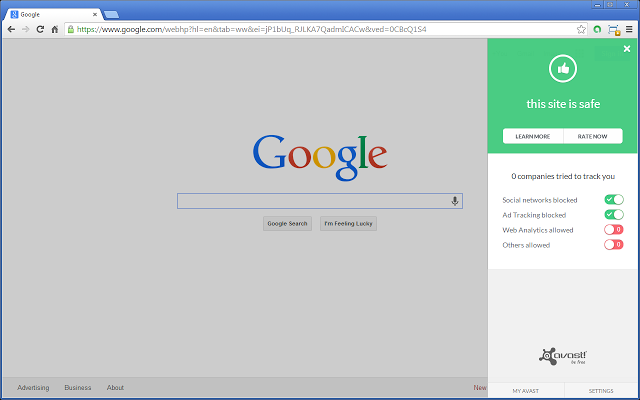Go back using the browser back arrow
This screenshot has width=640, height=400.
[x=11, y=29]
